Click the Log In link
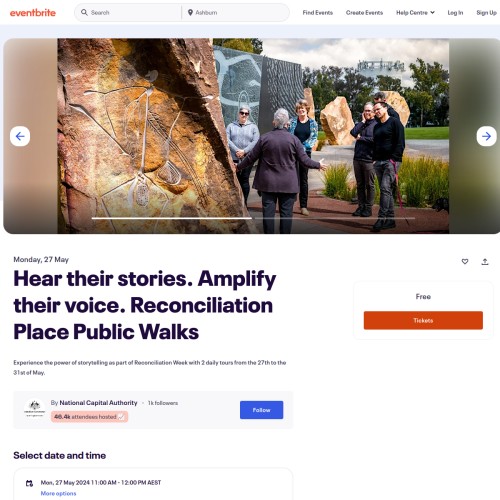The height and width of the screenshot is (500, 500). tap(455, 13)
